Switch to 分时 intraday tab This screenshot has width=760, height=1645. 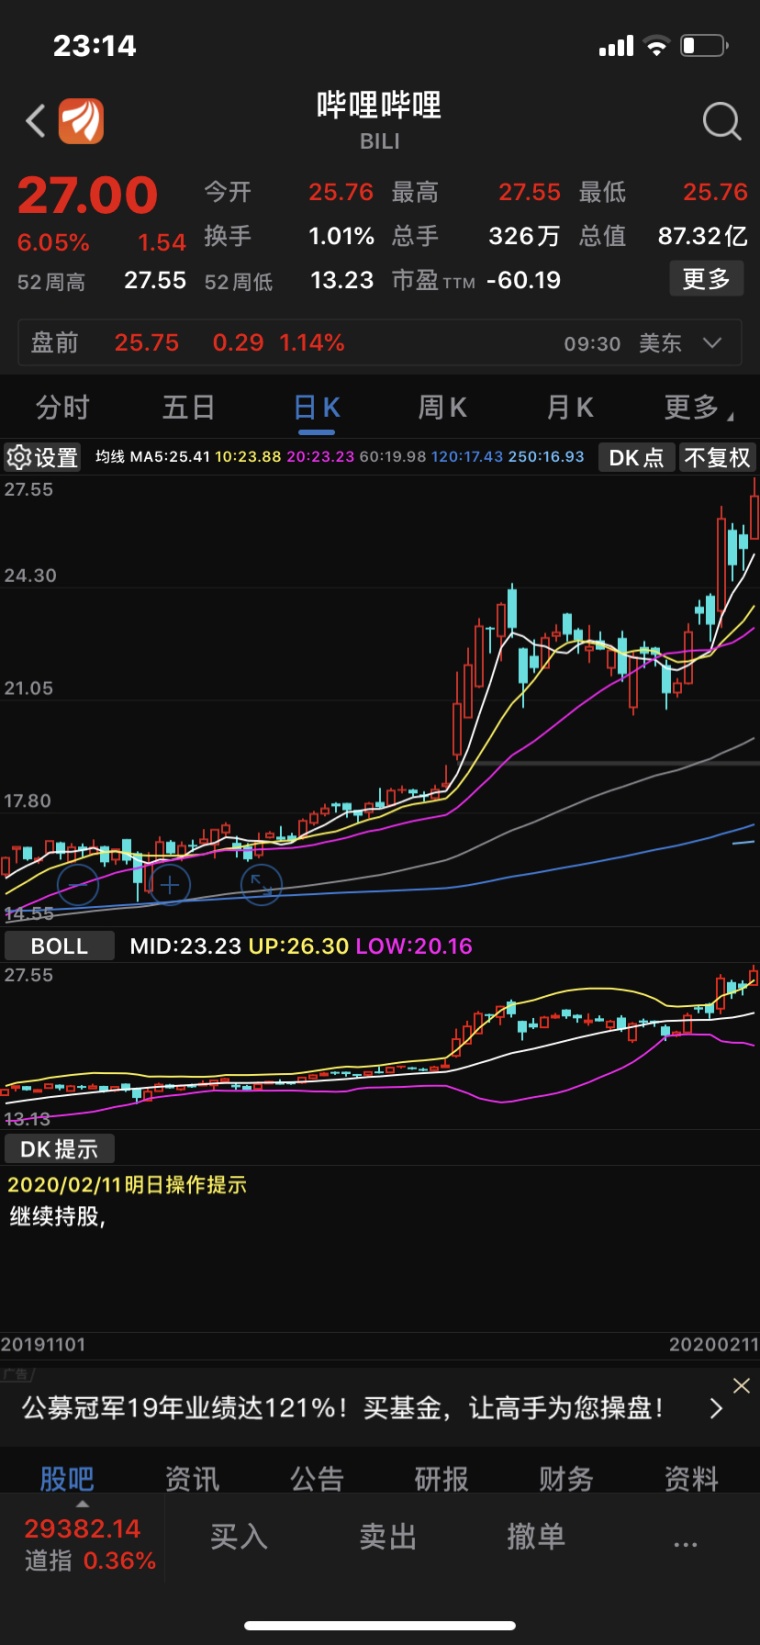[x=63, y=408]
